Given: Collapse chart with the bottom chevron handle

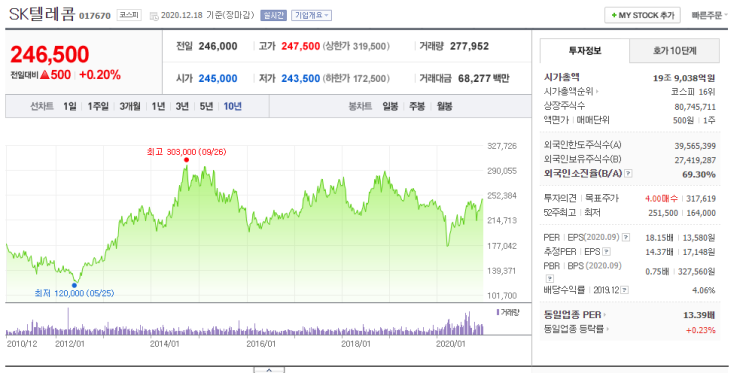Looking at the screenshot, I should (269, 370).
